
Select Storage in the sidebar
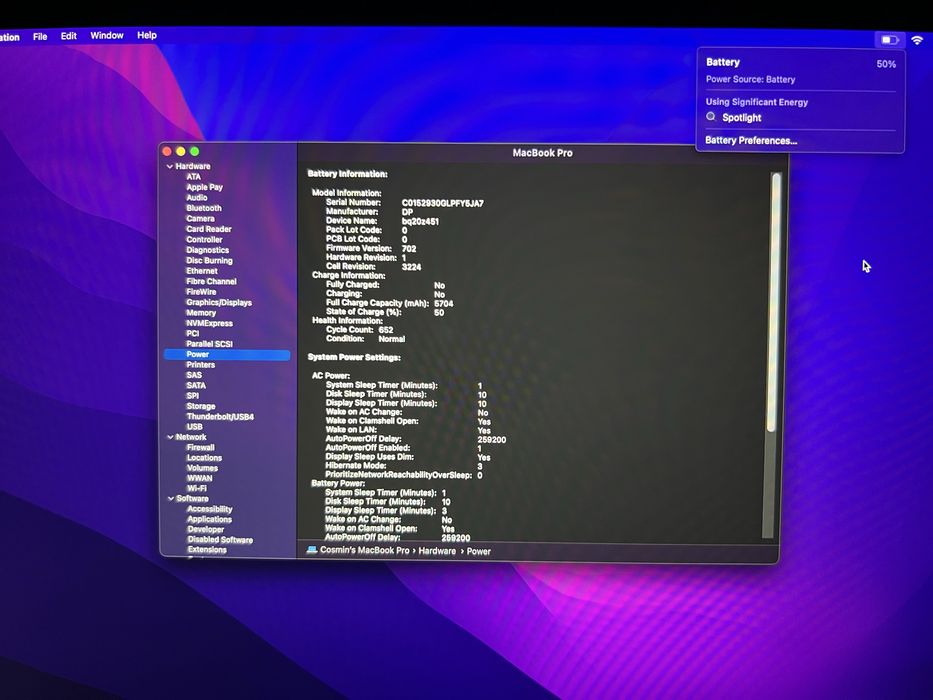[201, 406]
